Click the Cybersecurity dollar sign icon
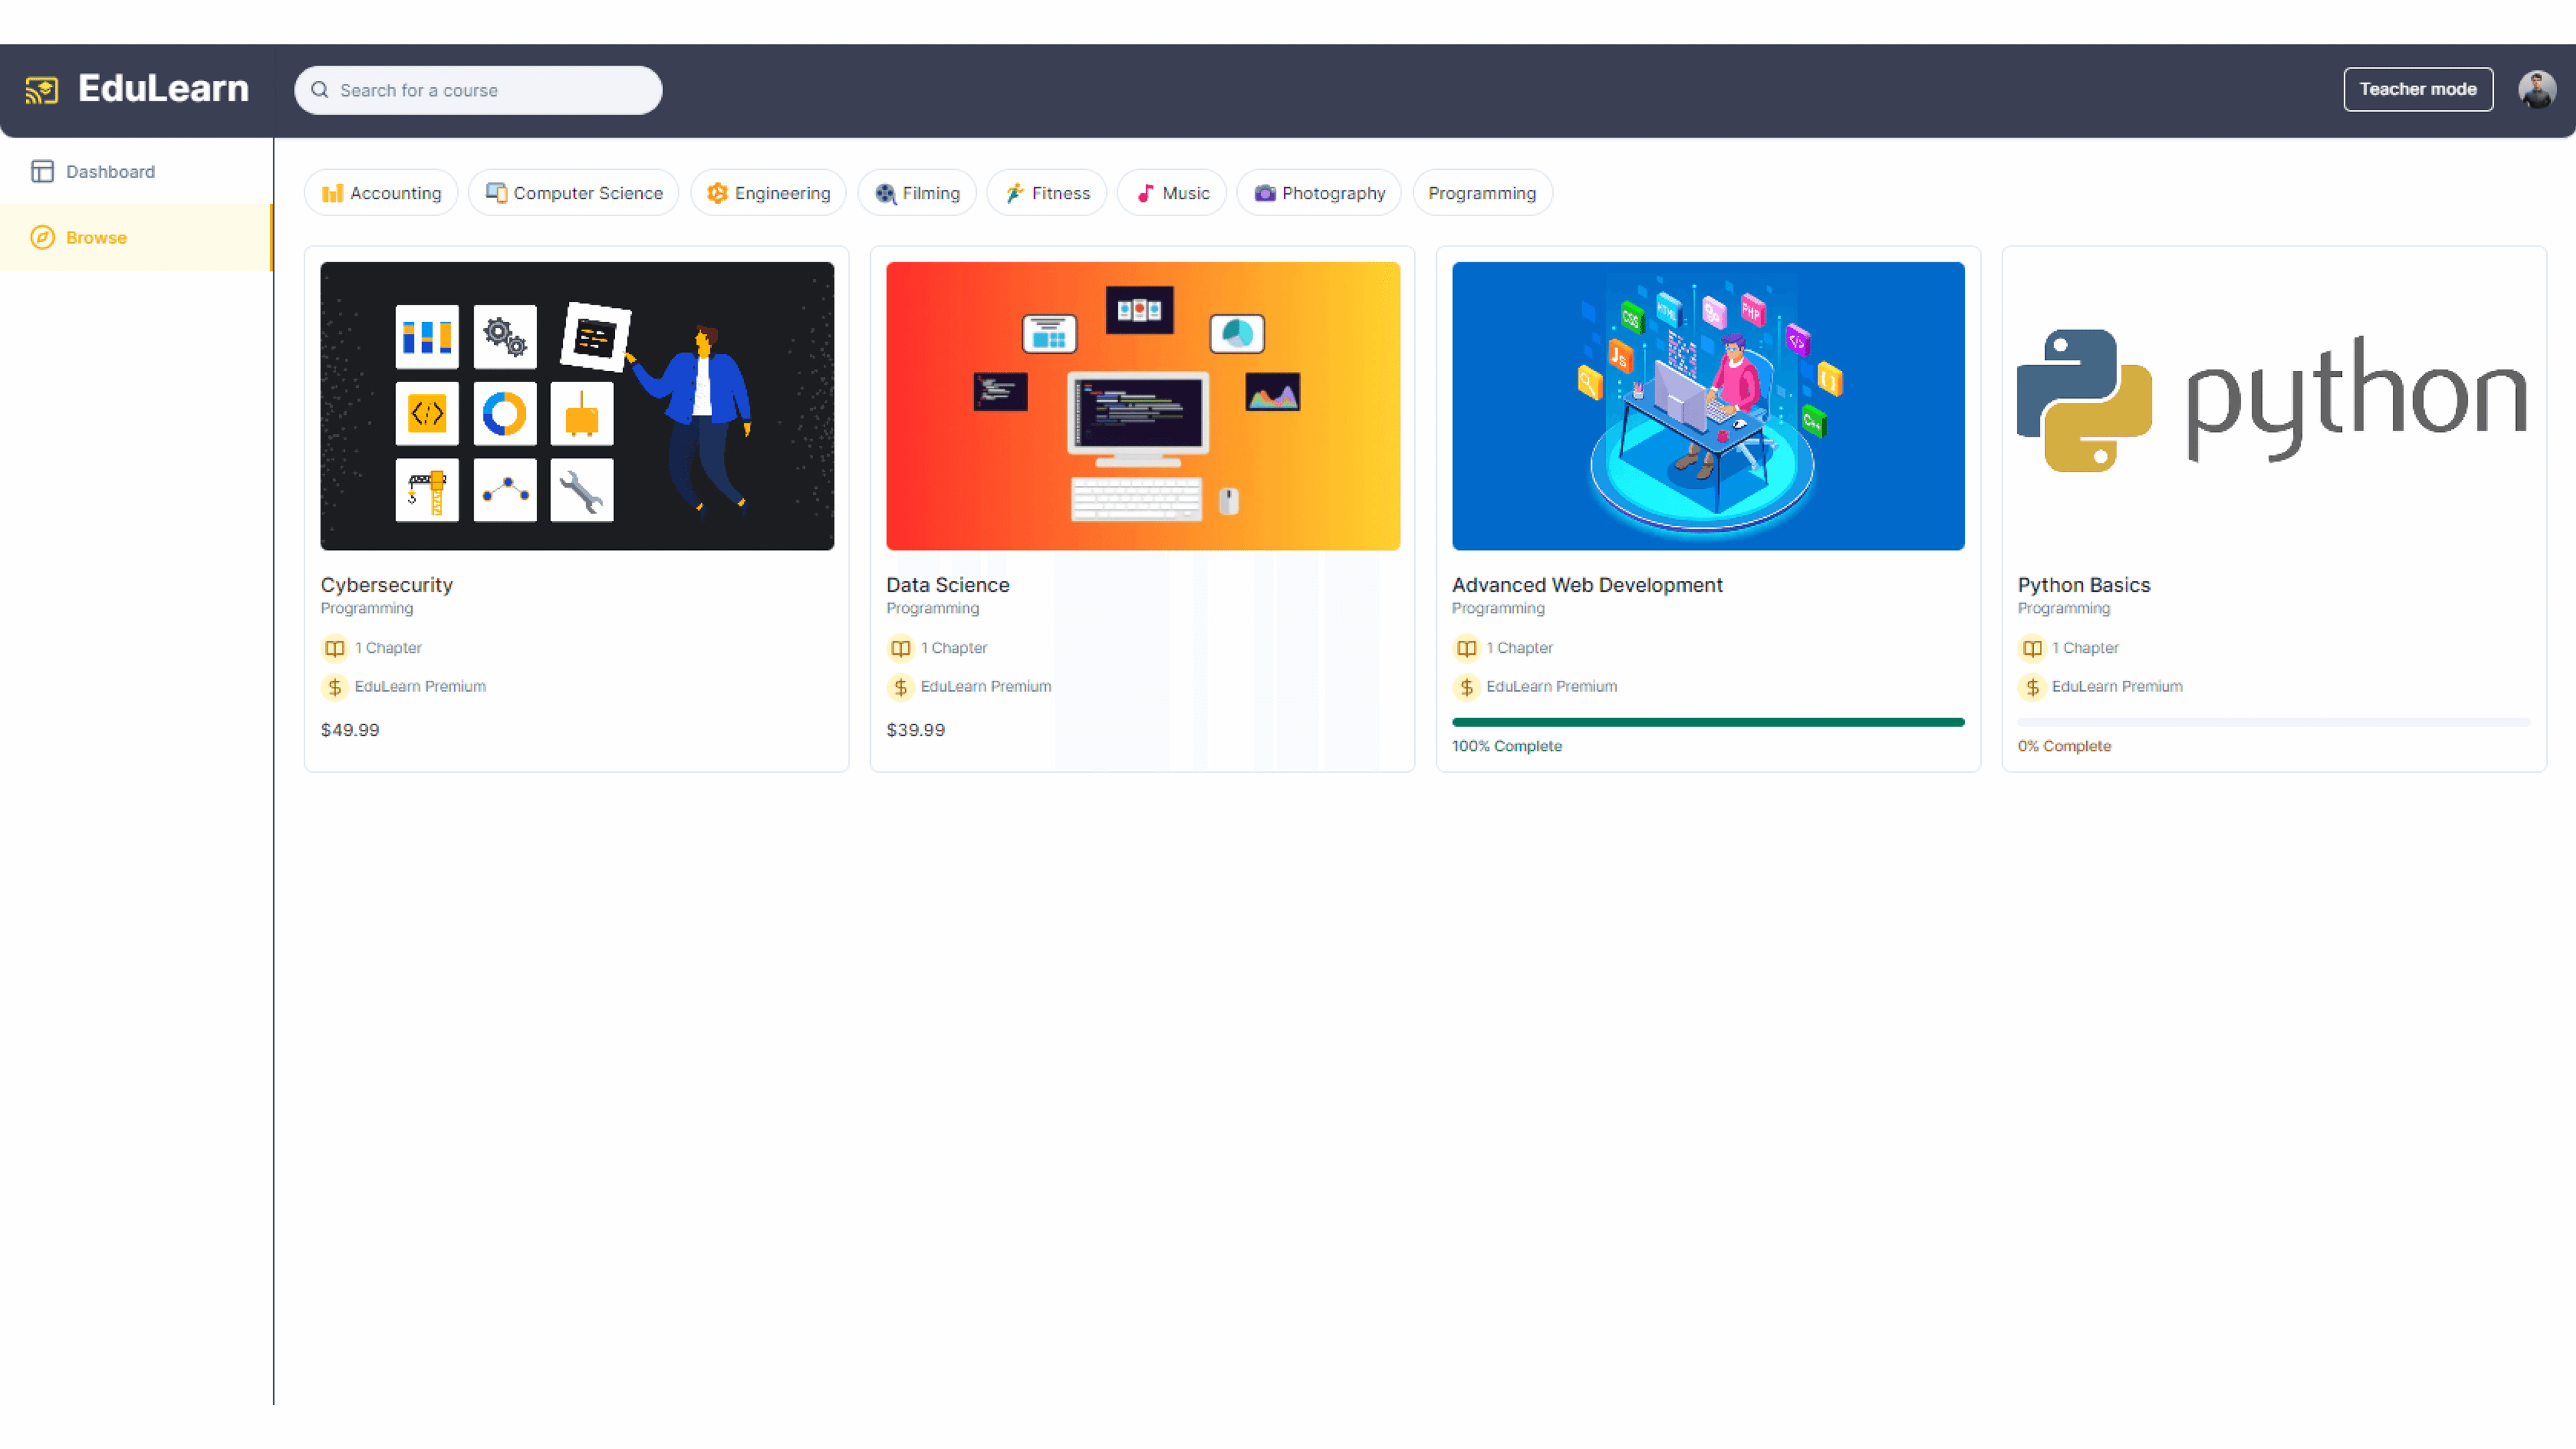 tap(335, 687)
